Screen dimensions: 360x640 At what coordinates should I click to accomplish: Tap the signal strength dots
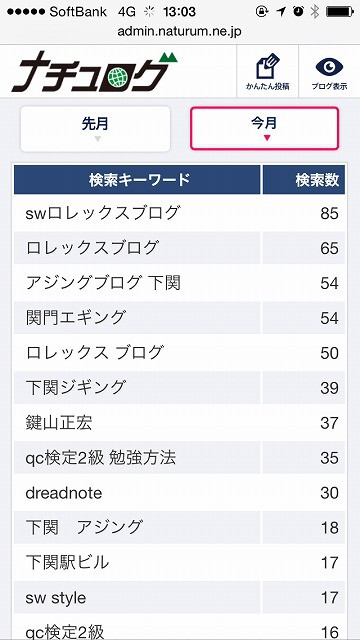pos(26,12)
